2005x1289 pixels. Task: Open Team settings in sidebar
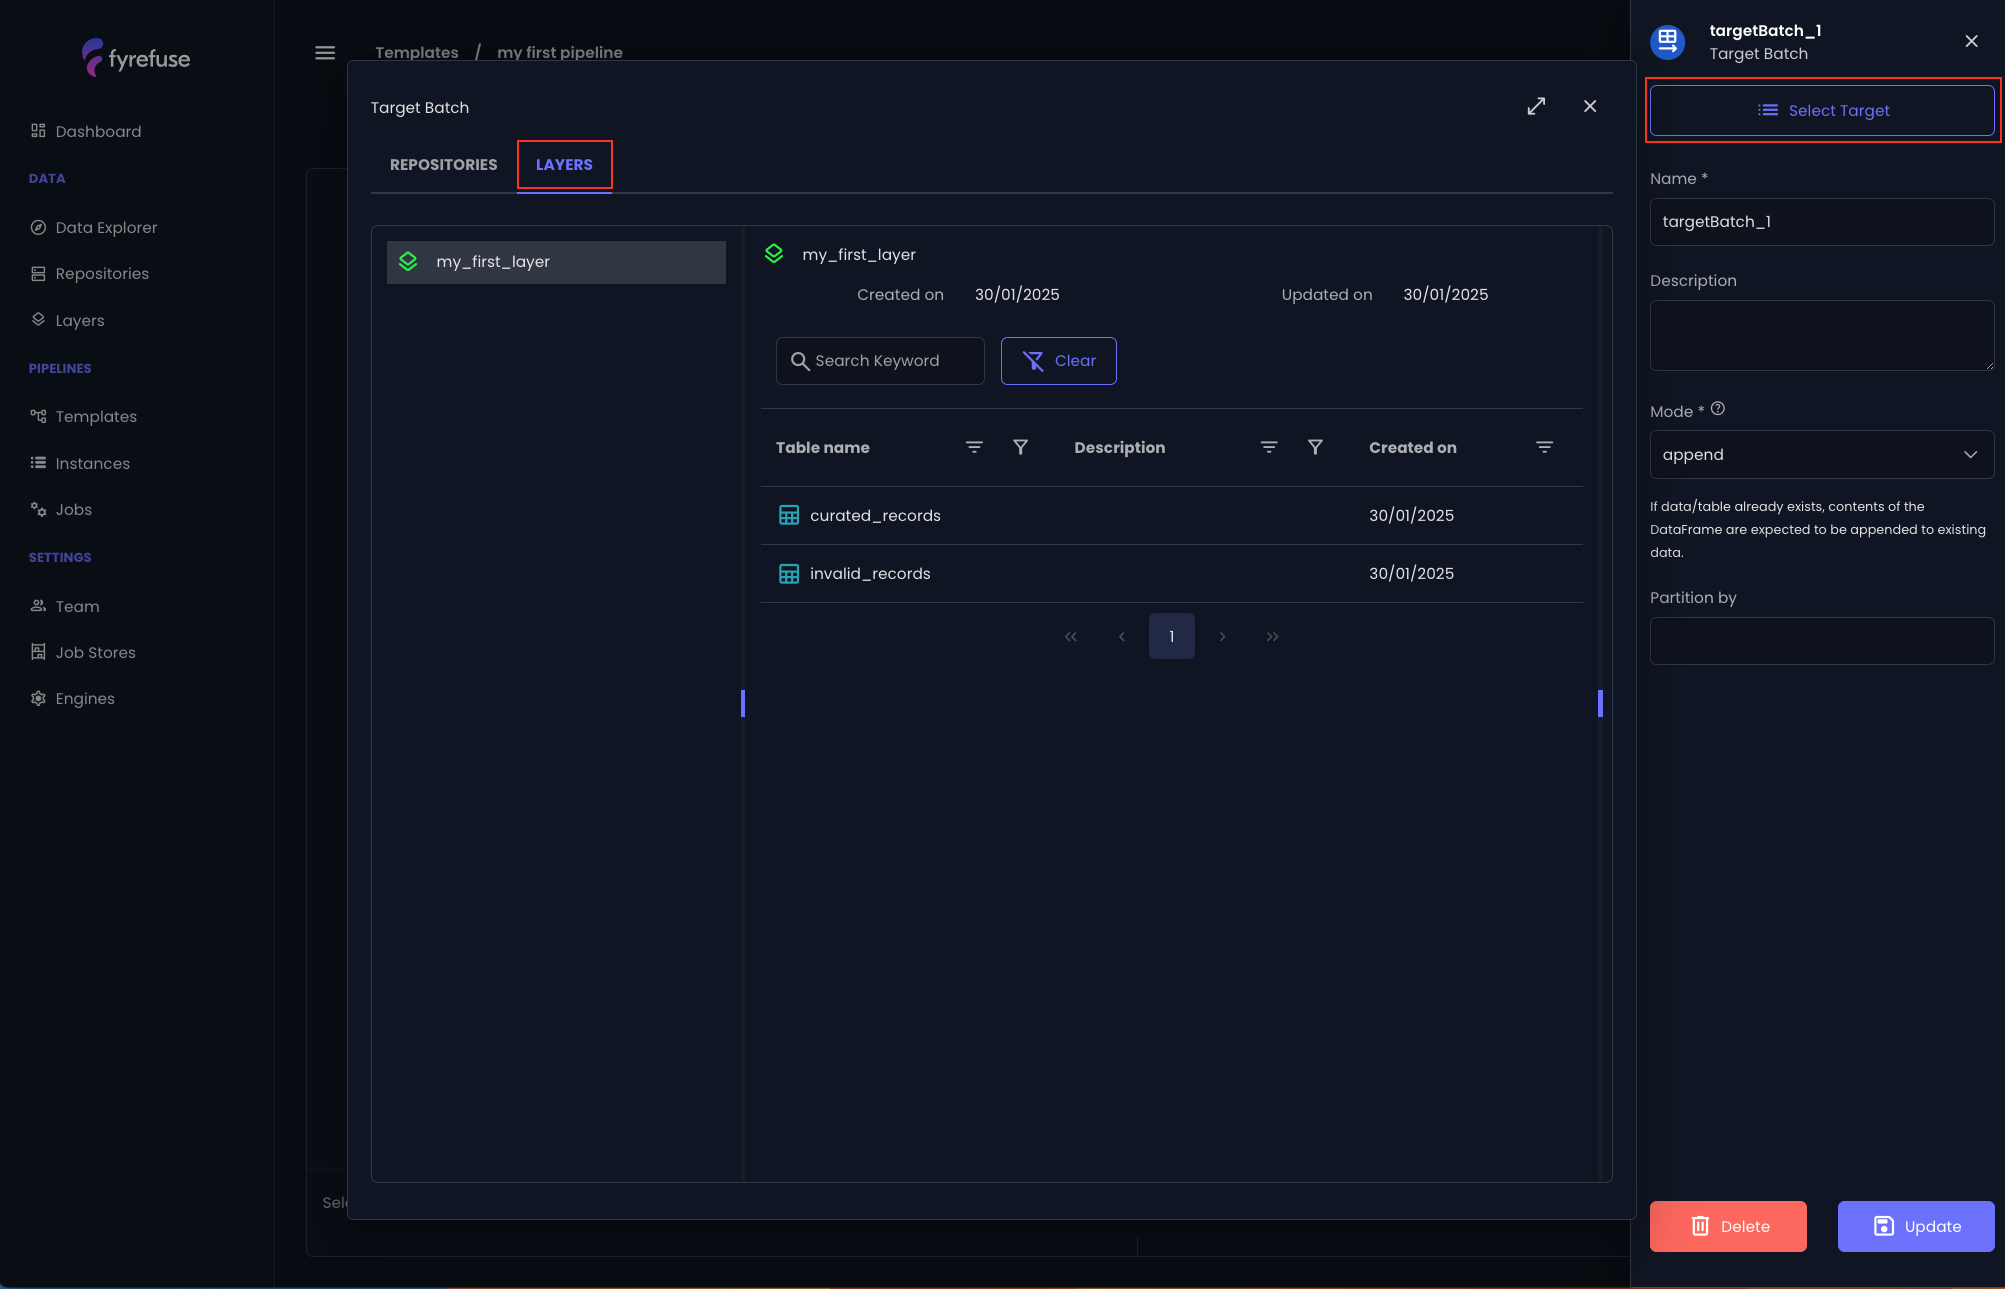pyautogui.click(x=65, y=606)
